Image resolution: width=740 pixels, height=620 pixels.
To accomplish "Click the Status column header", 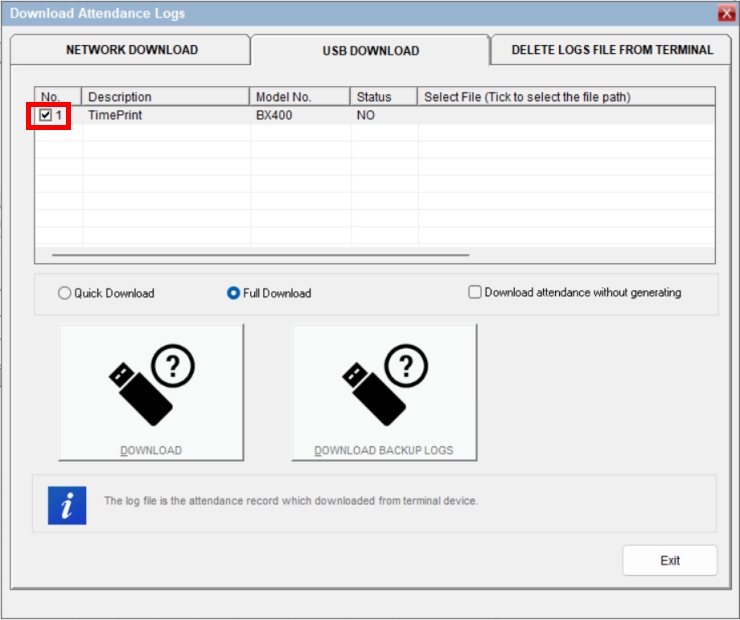I will point(384,97).
